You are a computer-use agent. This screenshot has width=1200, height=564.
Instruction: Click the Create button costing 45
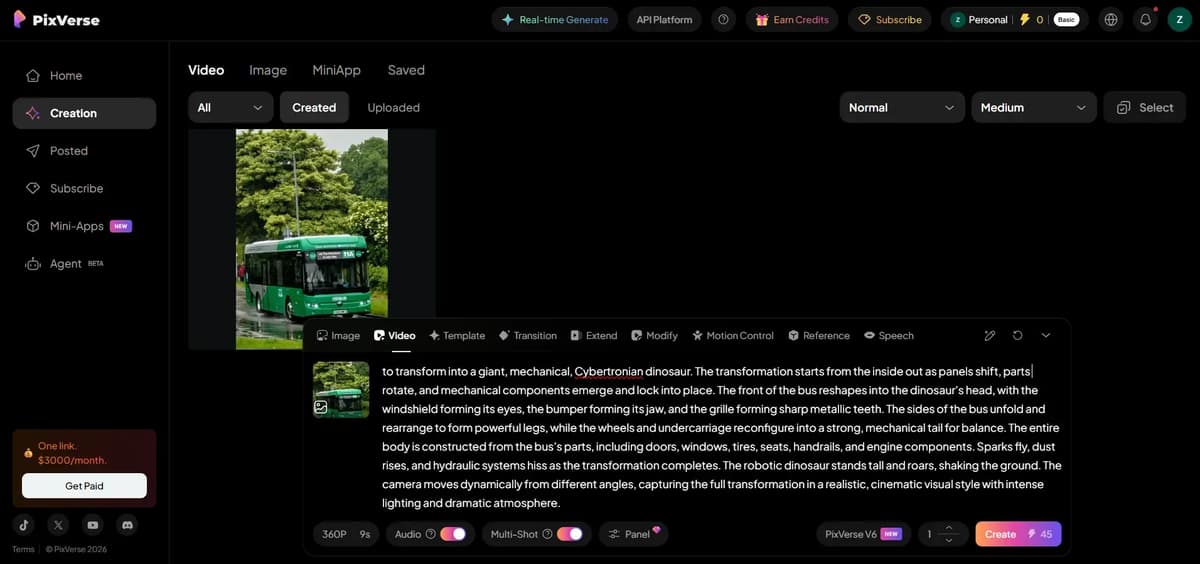[1018, 534]
